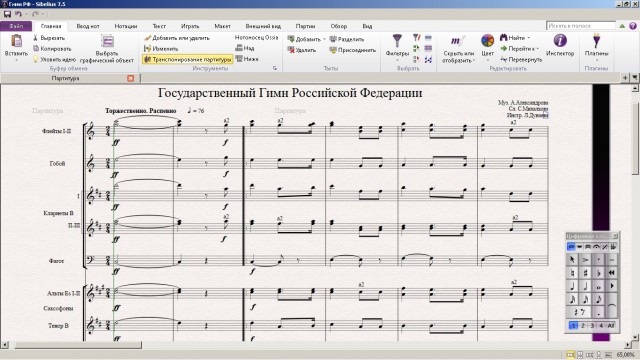The image size is (640, 360).
Task: Click the Ossia staff Над button
Action: tap(245, 48)
